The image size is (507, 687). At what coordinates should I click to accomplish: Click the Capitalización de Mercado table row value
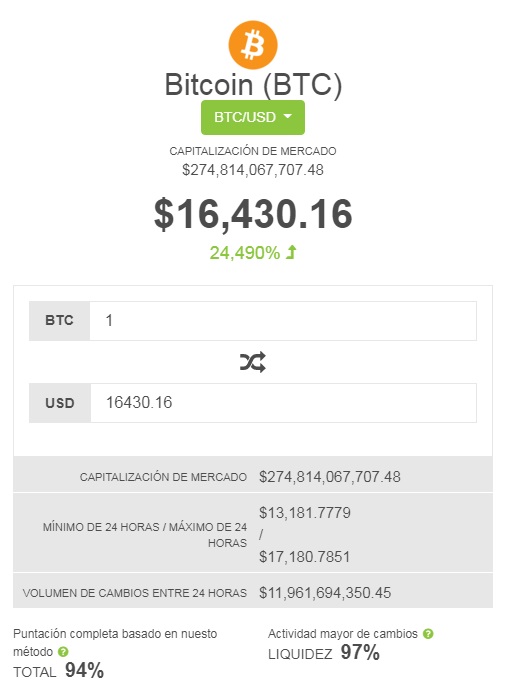[330, 477]
